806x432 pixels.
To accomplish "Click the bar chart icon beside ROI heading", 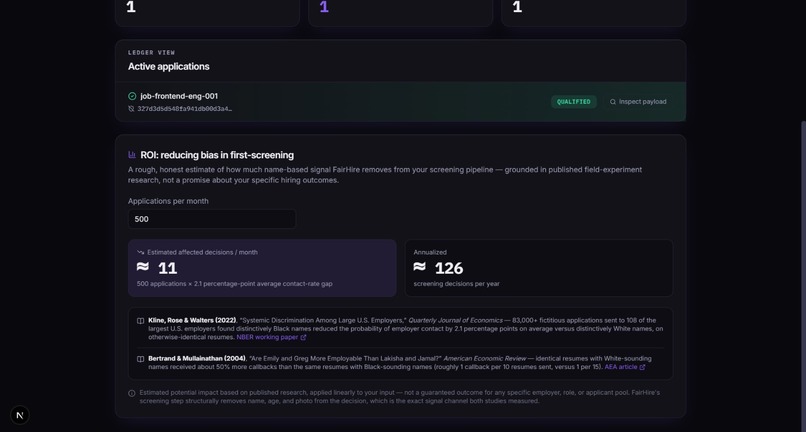I will point(132,155).
